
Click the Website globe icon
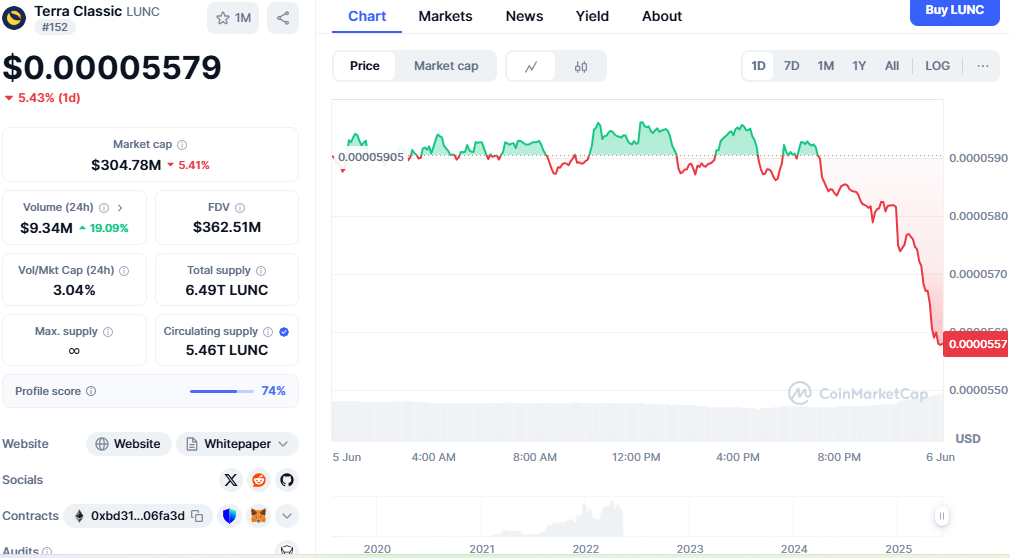(102, 444)
